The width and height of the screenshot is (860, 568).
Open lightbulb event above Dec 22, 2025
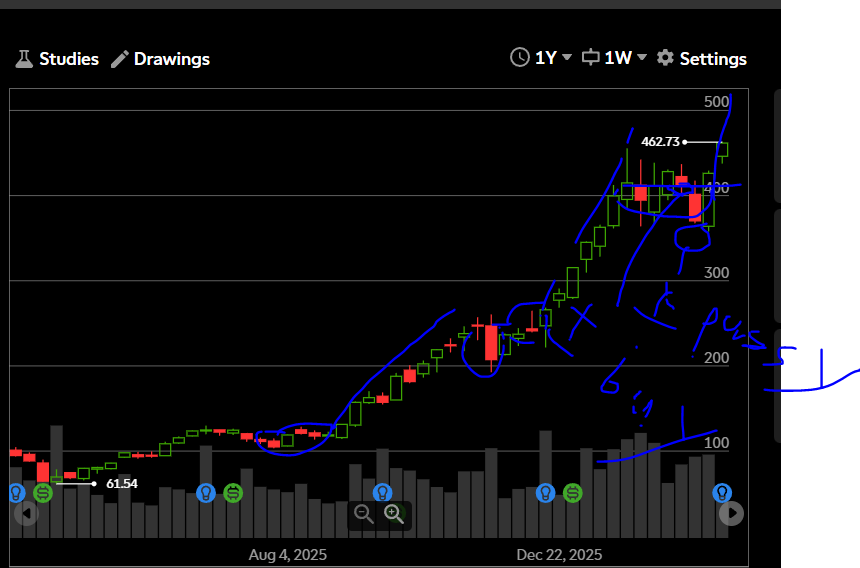545,493
